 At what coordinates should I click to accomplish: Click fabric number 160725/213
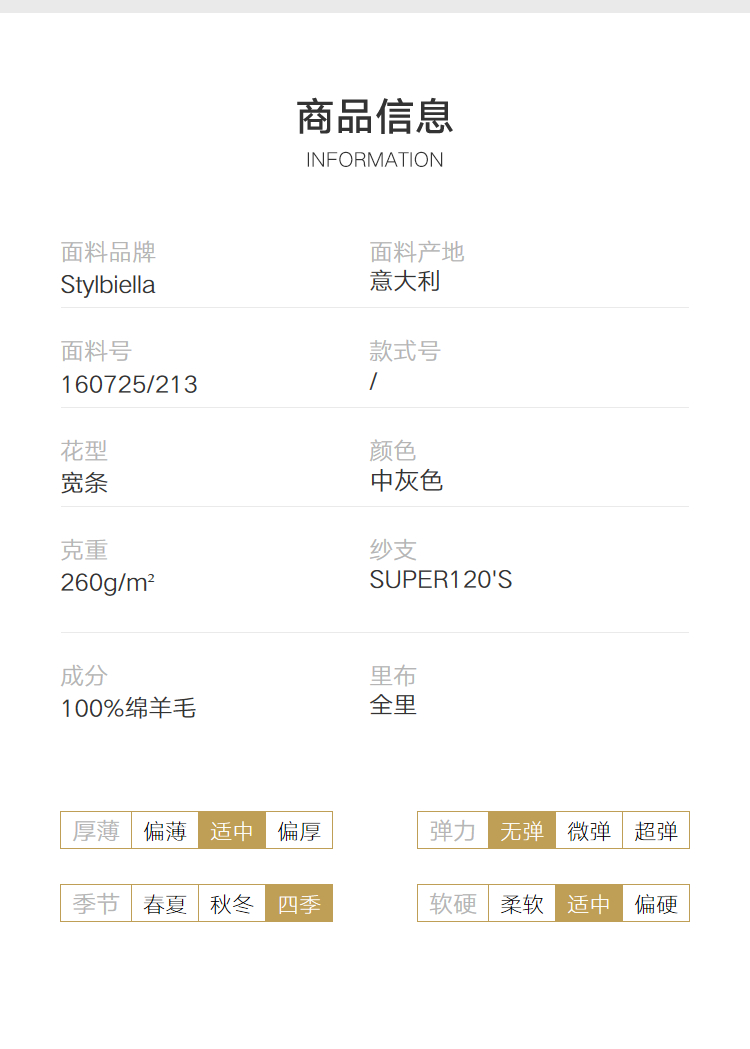[x=129, y=384]
